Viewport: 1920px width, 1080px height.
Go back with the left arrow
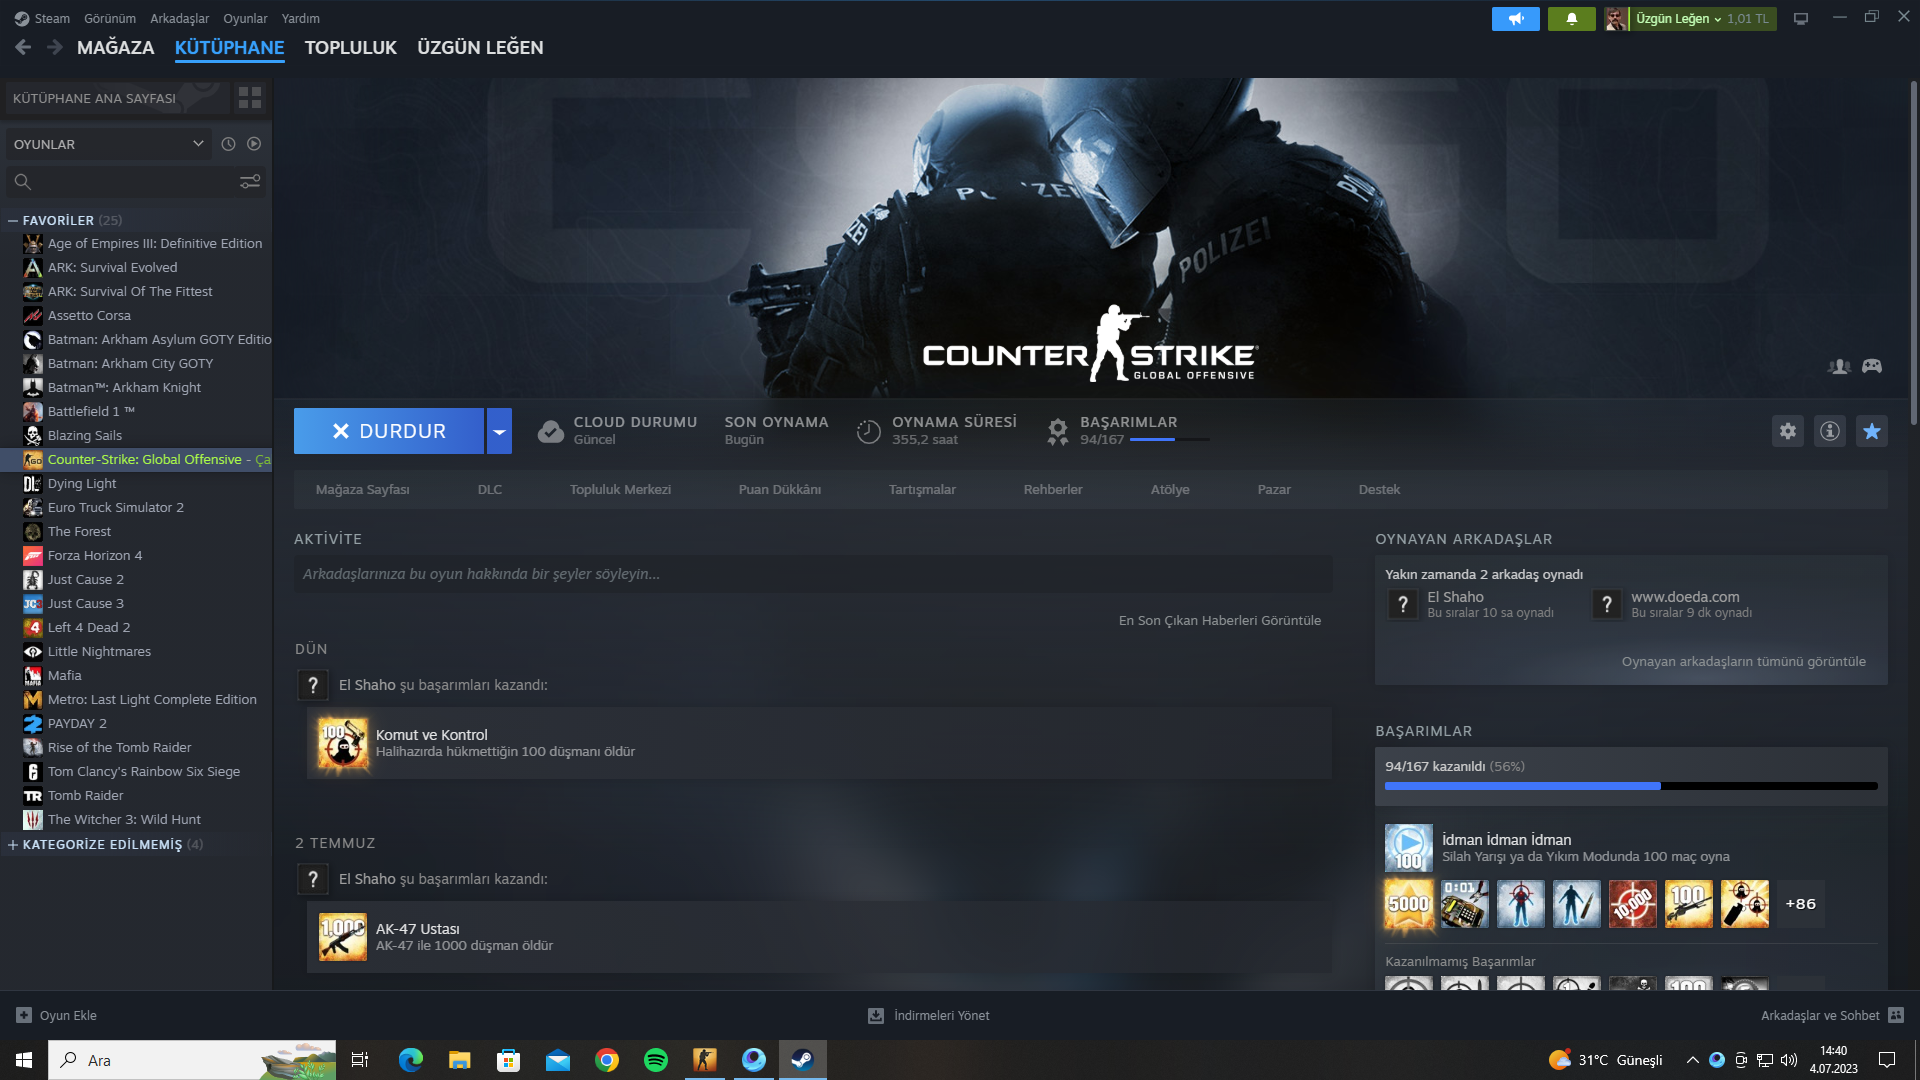(23, 47)
